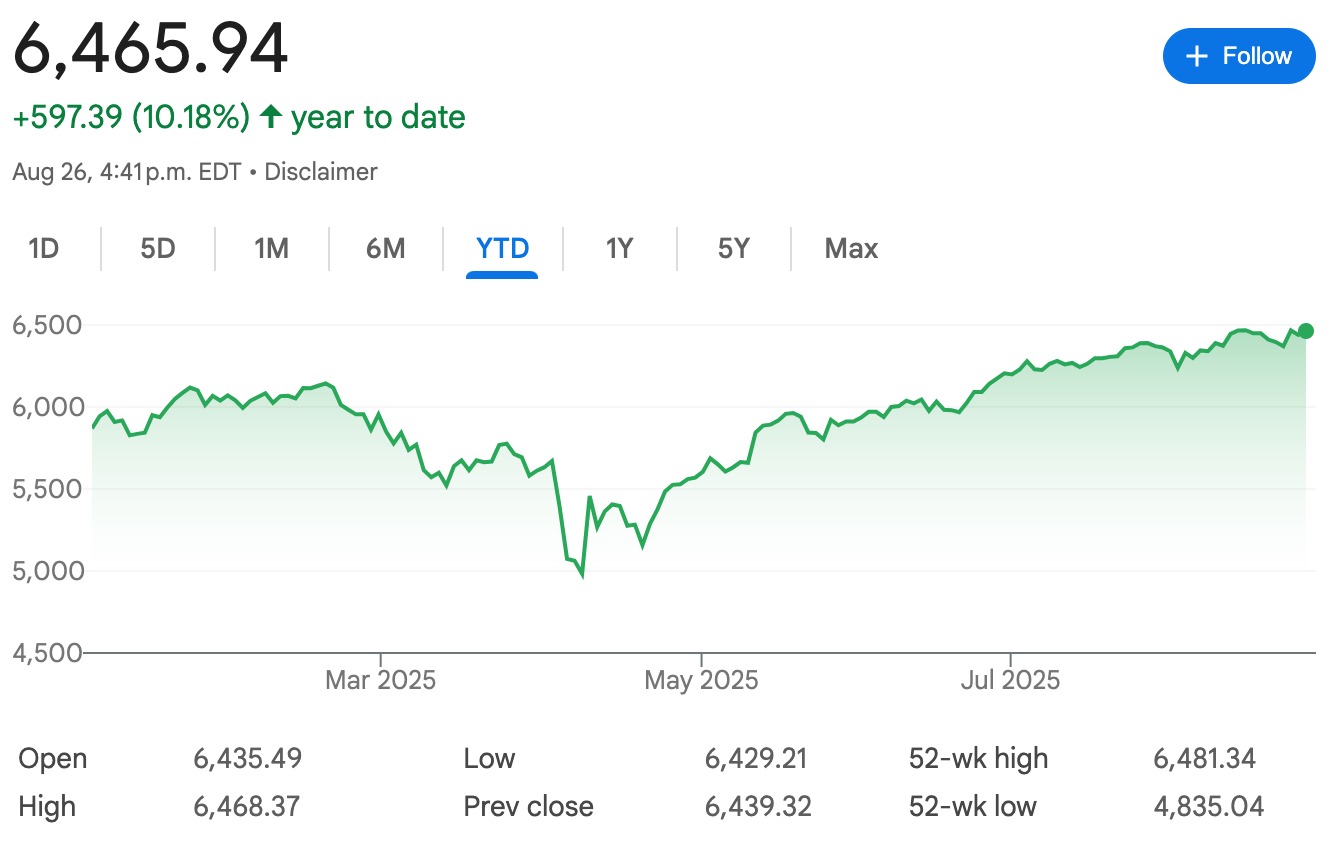This screenshot has width=1338, height=850.
Task: Open the Disclaimer link
Action: click(x=321, y=172)
